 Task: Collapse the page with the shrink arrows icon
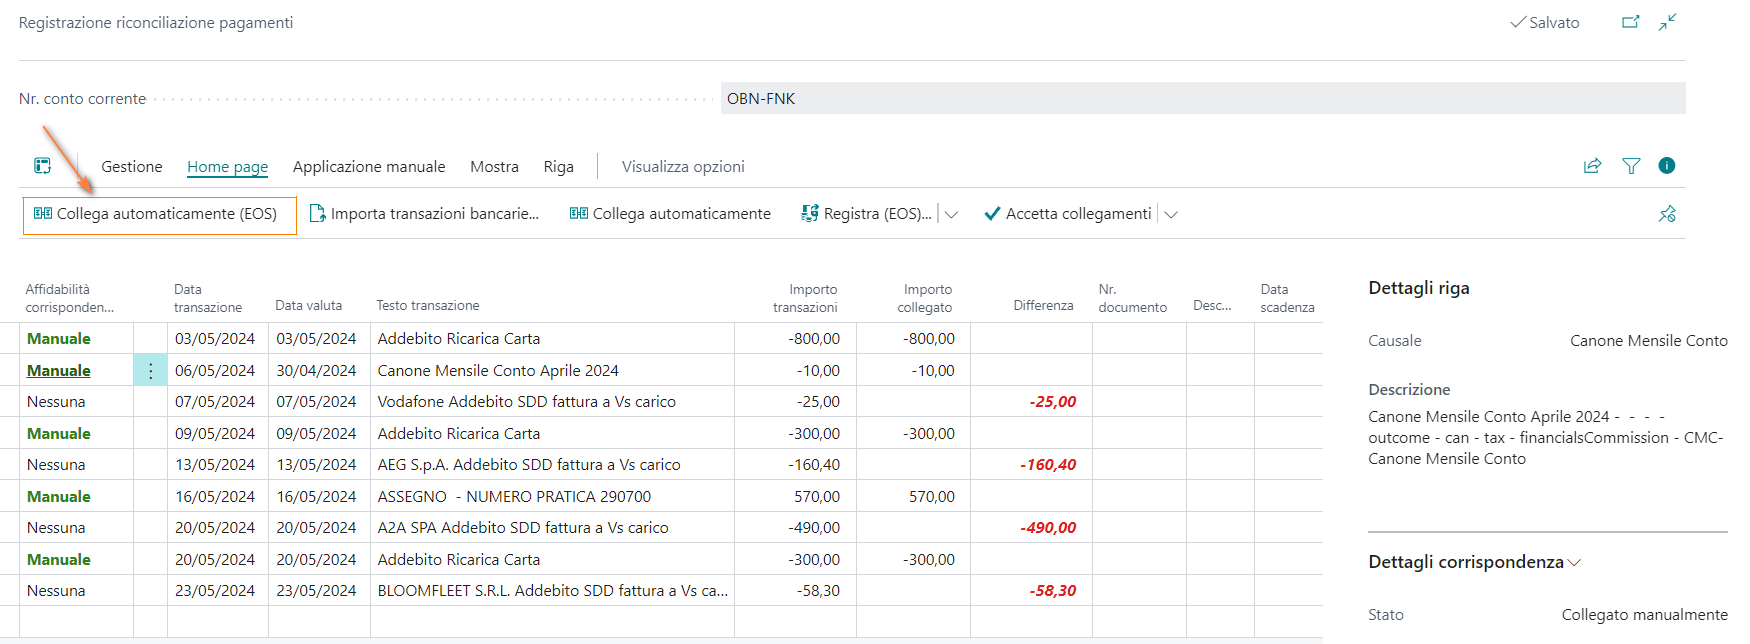click(x=1667, y=22)
